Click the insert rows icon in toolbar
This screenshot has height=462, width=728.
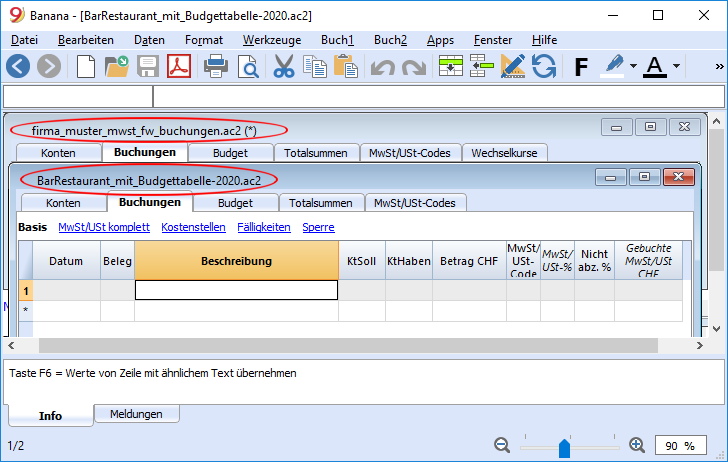(451, 66)
